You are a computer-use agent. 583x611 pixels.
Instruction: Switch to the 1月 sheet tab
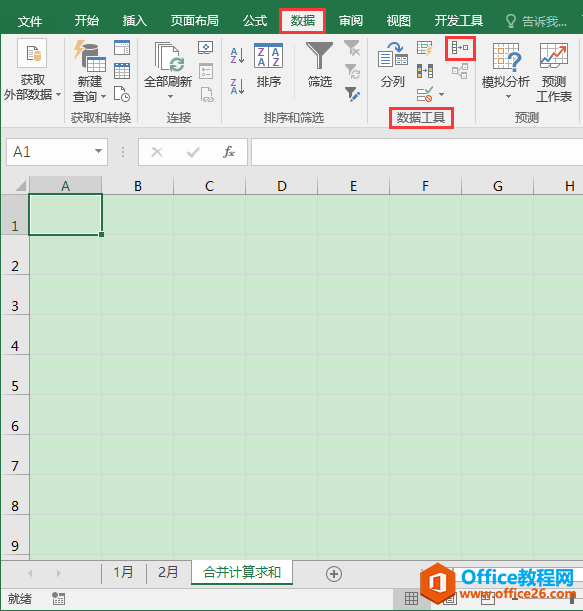(124, 573)
